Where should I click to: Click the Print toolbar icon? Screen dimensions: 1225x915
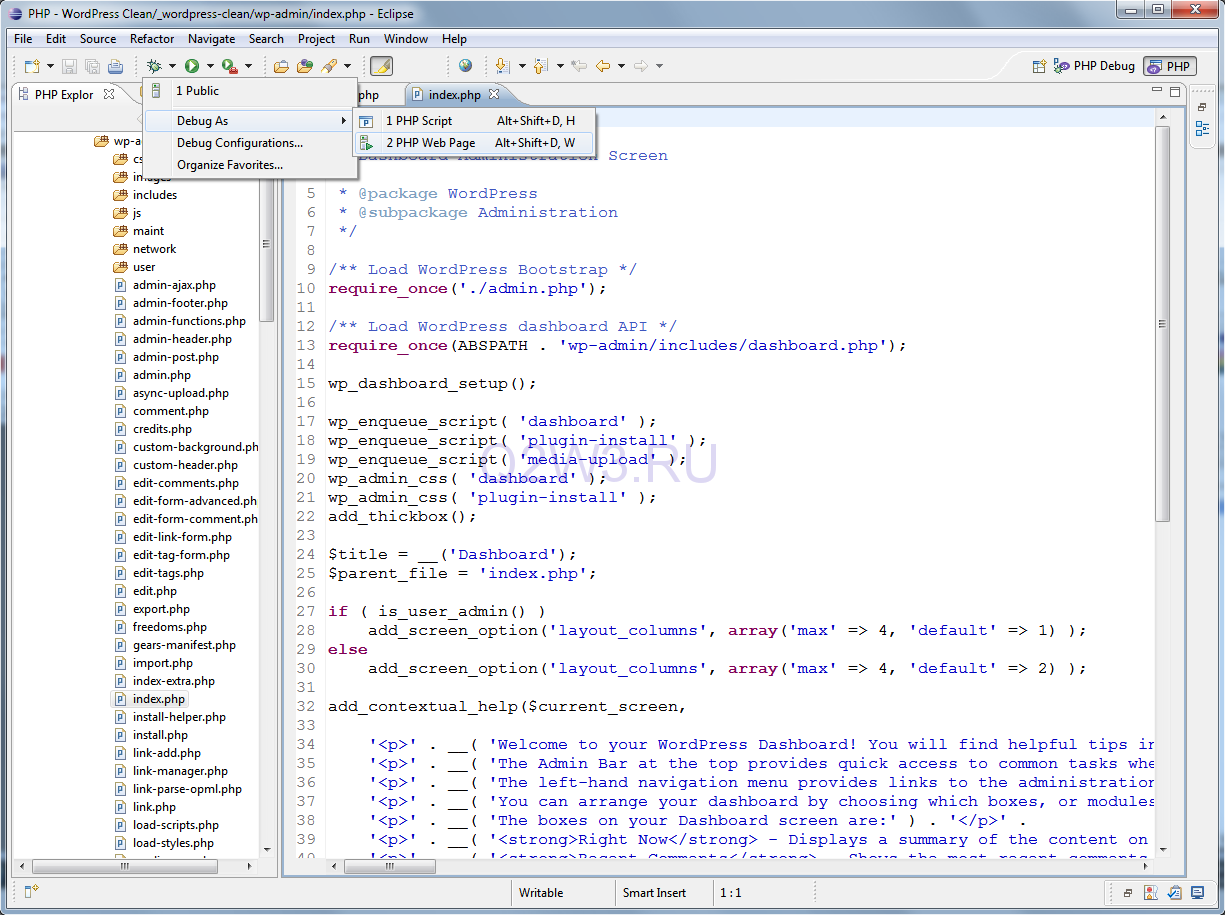115,67
